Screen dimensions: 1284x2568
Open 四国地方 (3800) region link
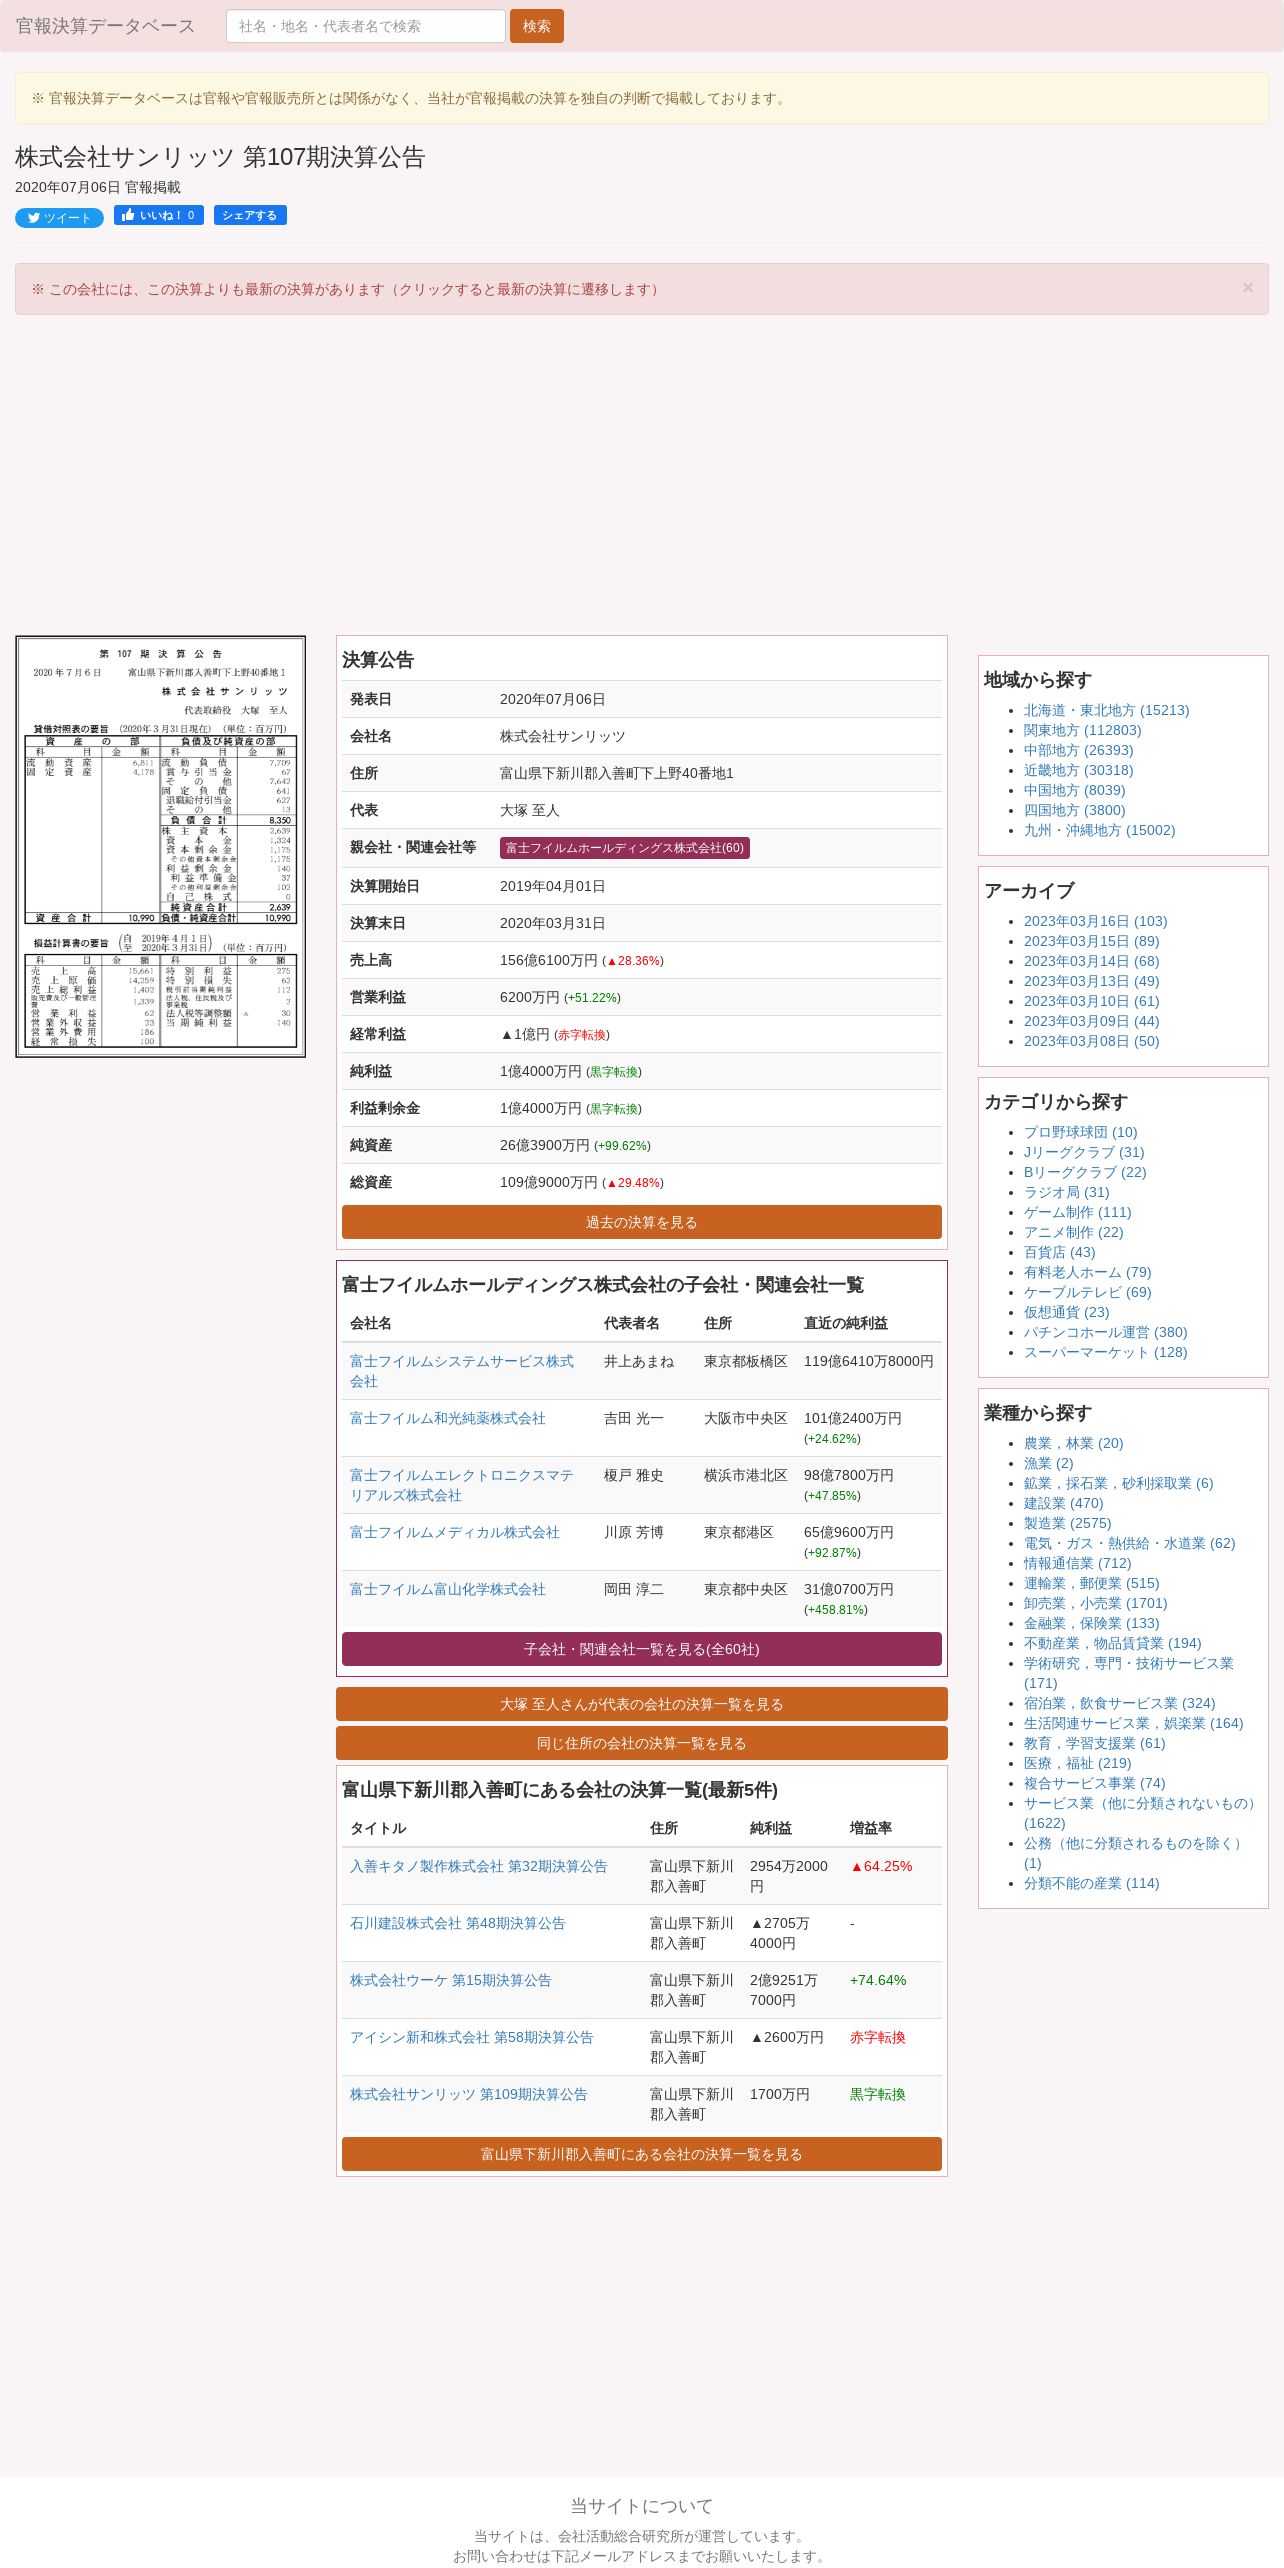tap(1074, 810)
